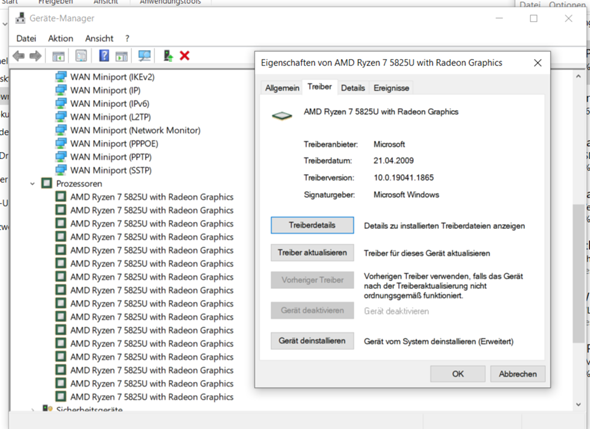Viewport: 590px width, 429px height.
Task: Open the Datei menu
Action: (26, 38)
